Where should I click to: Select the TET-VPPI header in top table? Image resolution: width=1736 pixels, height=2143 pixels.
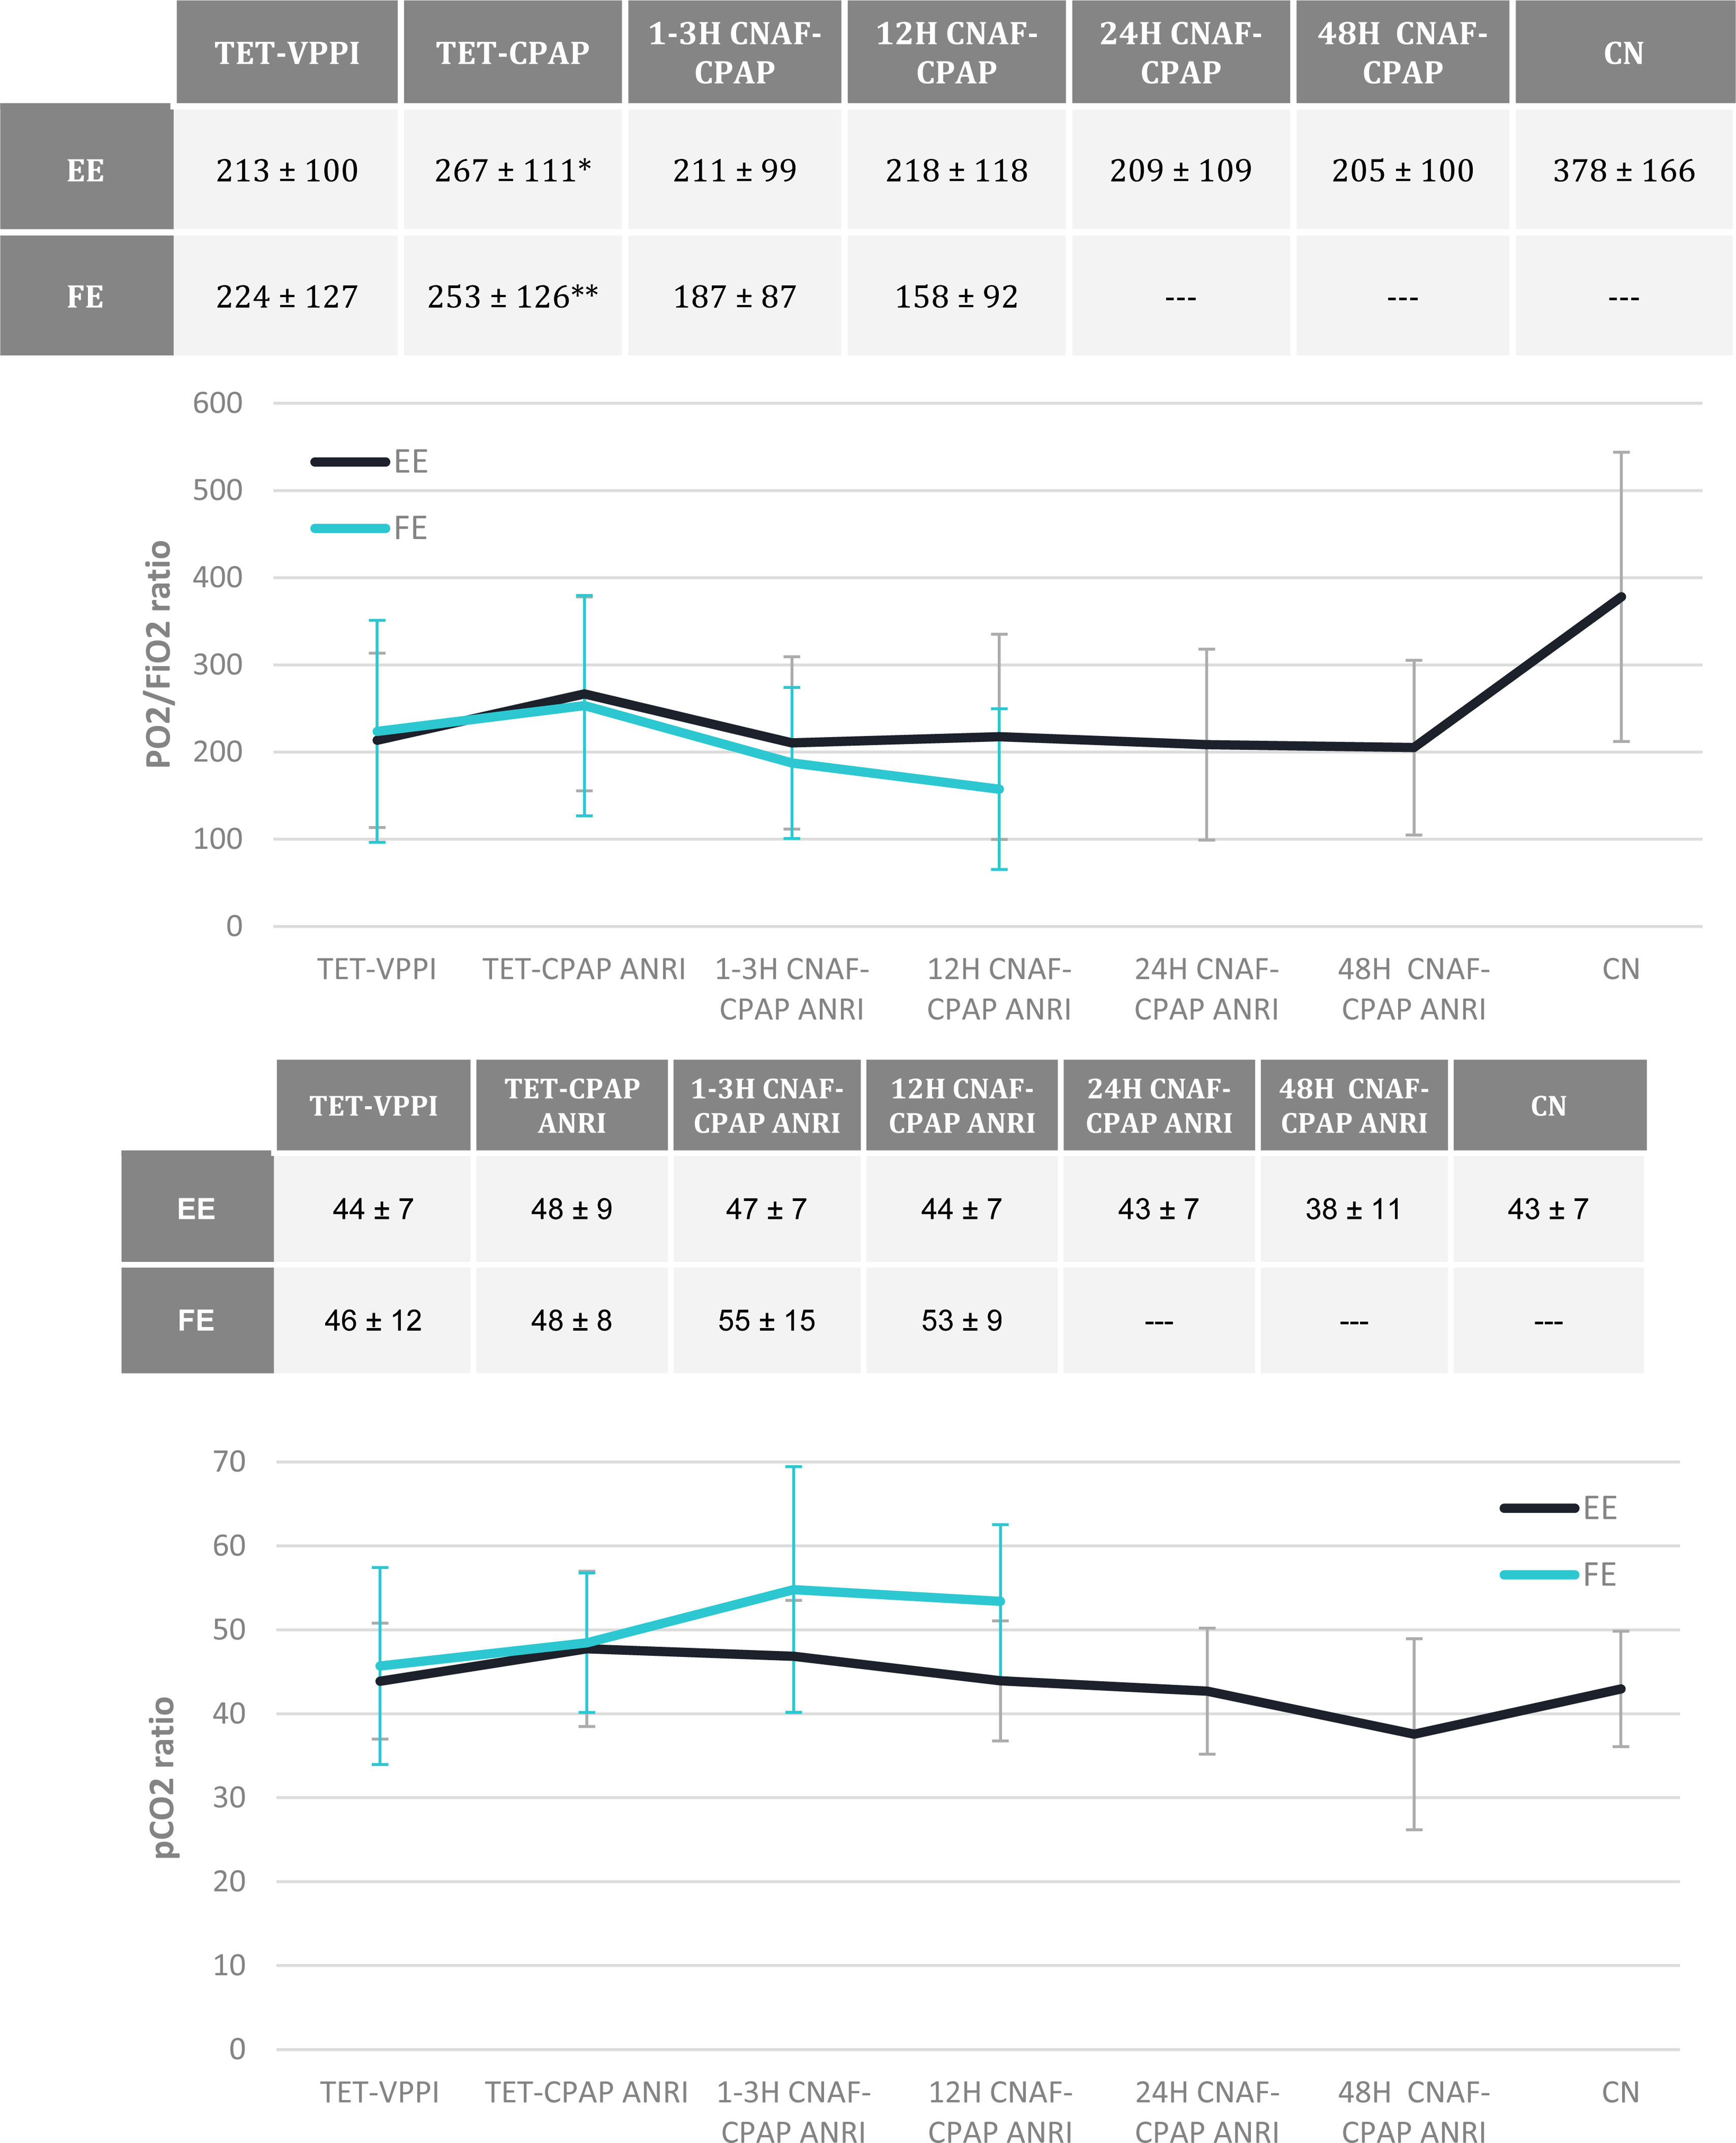click(287, 53)
